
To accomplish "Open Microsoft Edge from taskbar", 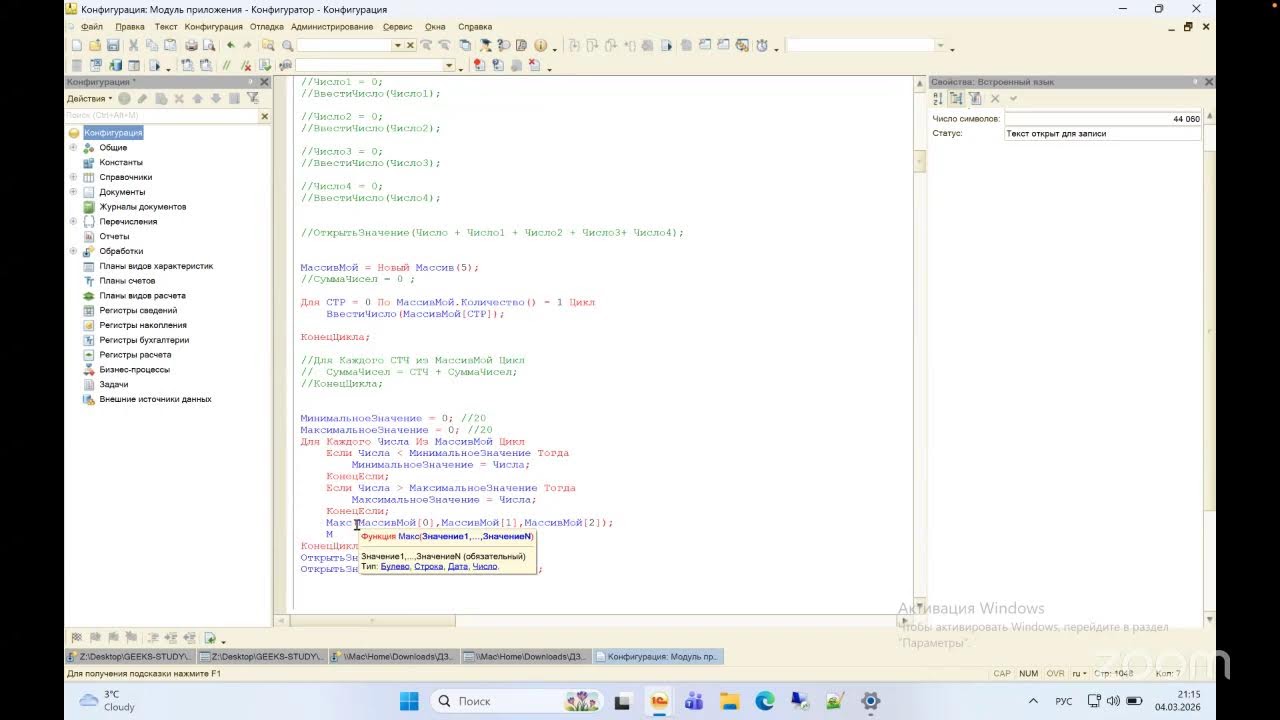I will (x=765, y=701).
